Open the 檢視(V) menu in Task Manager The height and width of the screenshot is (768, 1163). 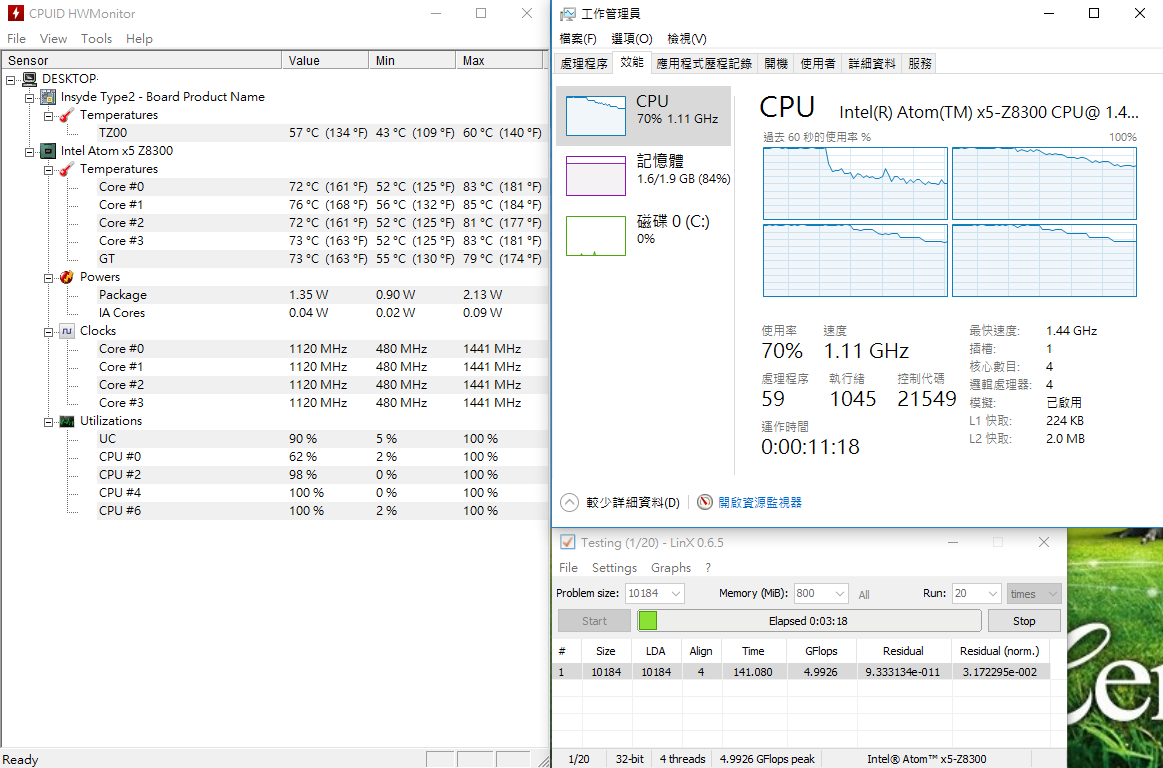tap(687, 39)
